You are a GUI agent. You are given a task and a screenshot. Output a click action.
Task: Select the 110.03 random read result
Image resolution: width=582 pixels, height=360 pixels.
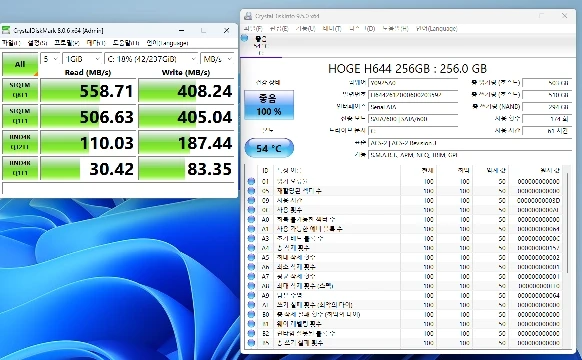[x=88, y=142]
